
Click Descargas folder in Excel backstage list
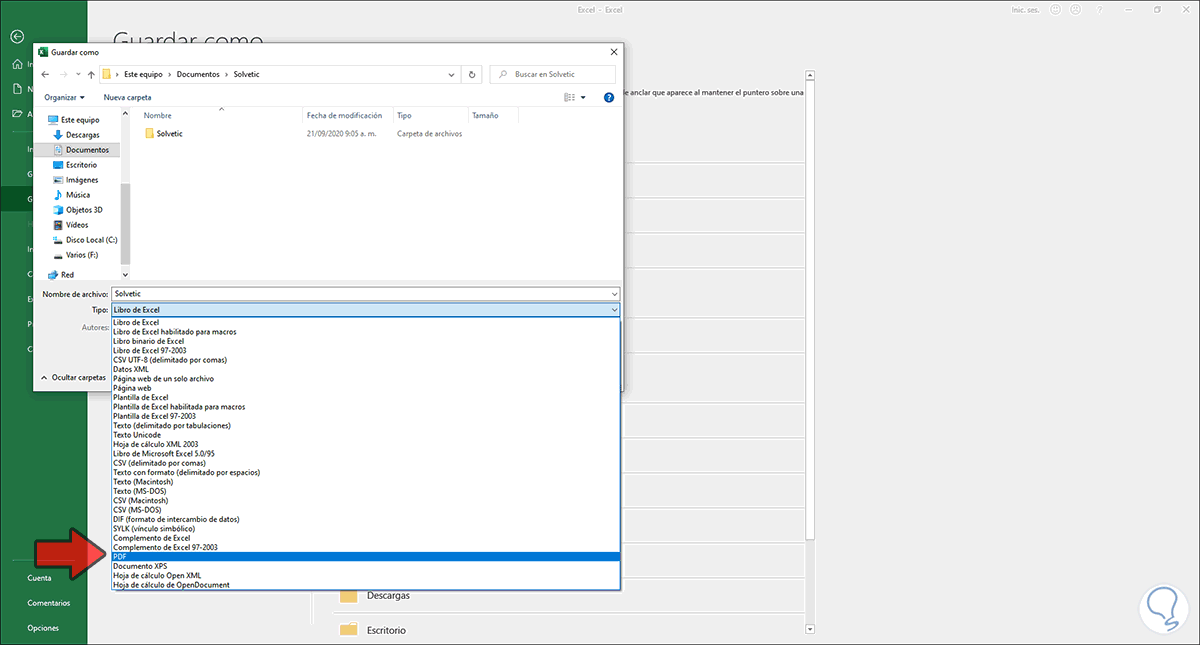[386, 595]
